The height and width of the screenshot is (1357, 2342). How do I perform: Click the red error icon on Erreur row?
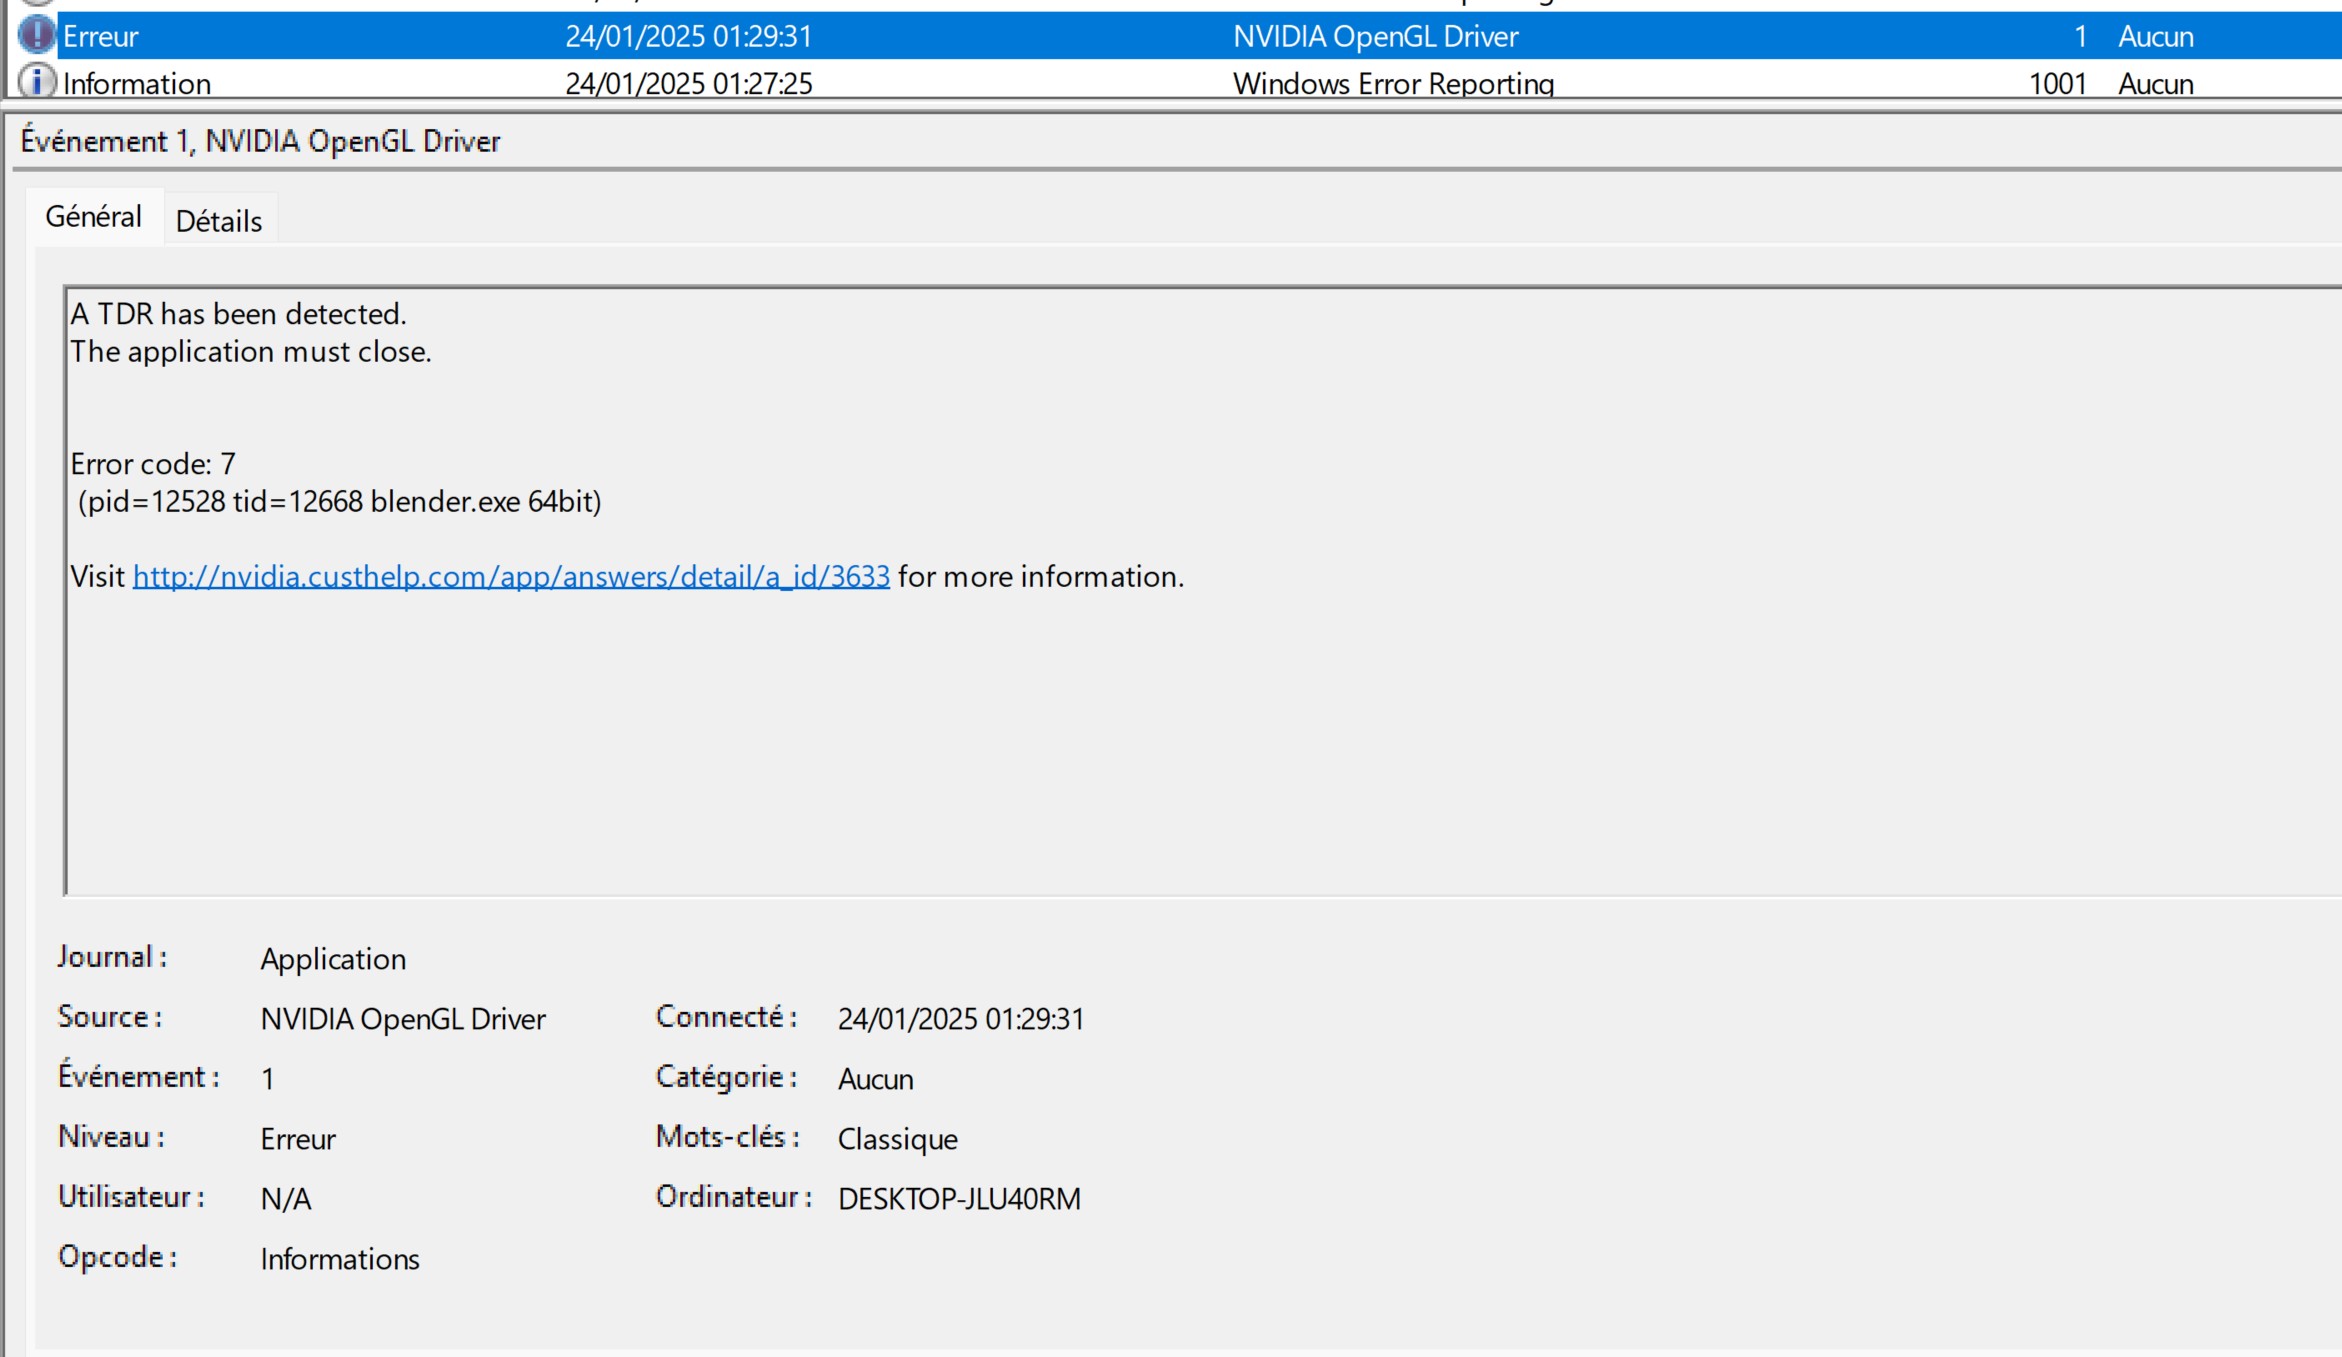click(x=36, y=36)
